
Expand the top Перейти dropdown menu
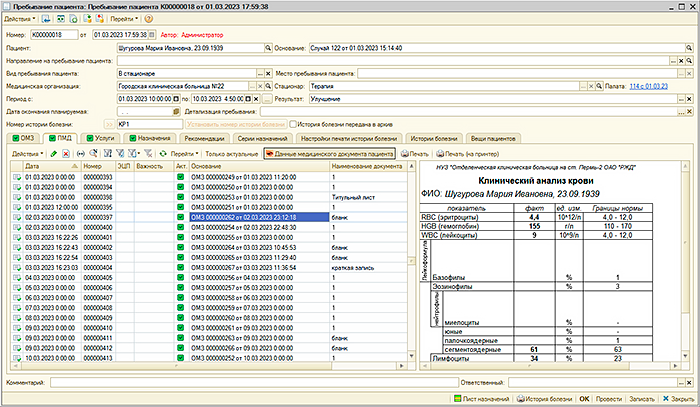point(124,18)
